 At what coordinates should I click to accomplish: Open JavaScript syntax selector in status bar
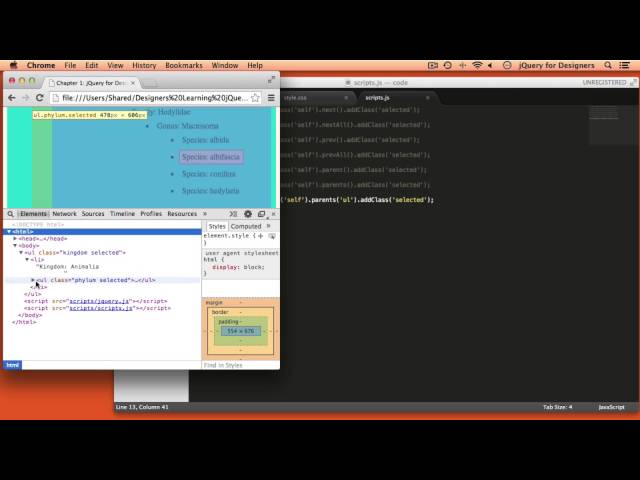(611, 407)
